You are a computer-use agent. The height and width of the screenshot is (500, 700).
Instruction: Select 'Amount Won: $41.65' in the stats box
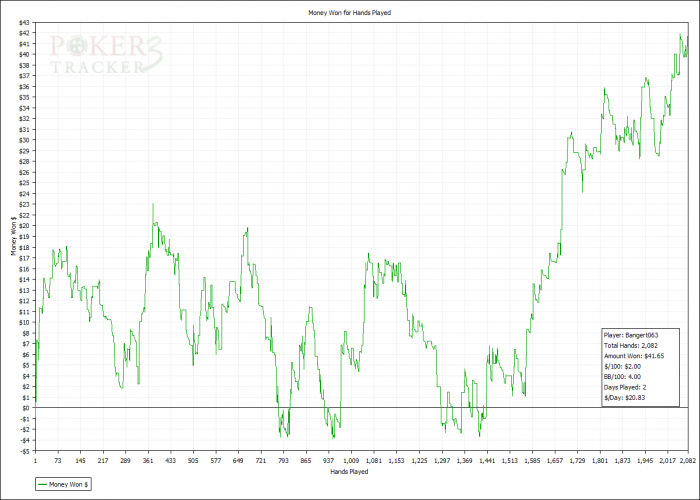tap(633, 356)
